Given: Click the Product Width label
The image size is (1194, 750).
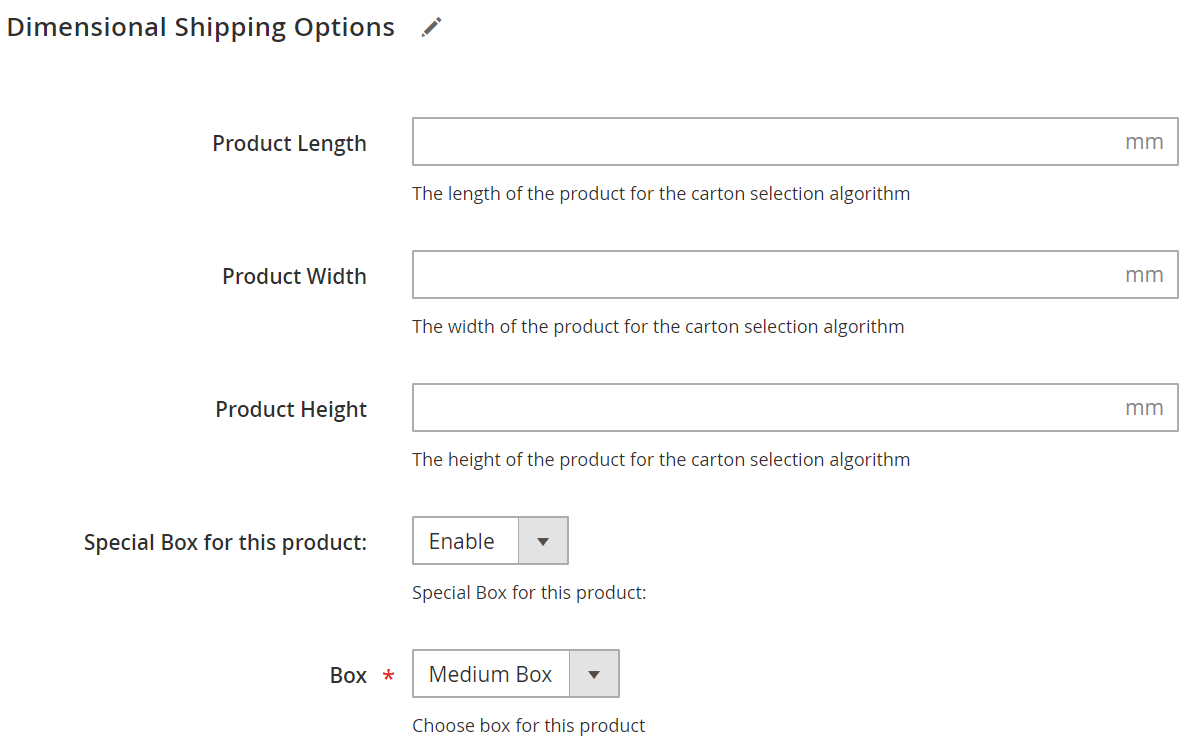Looking at the screenshot, I should (294, 276).
